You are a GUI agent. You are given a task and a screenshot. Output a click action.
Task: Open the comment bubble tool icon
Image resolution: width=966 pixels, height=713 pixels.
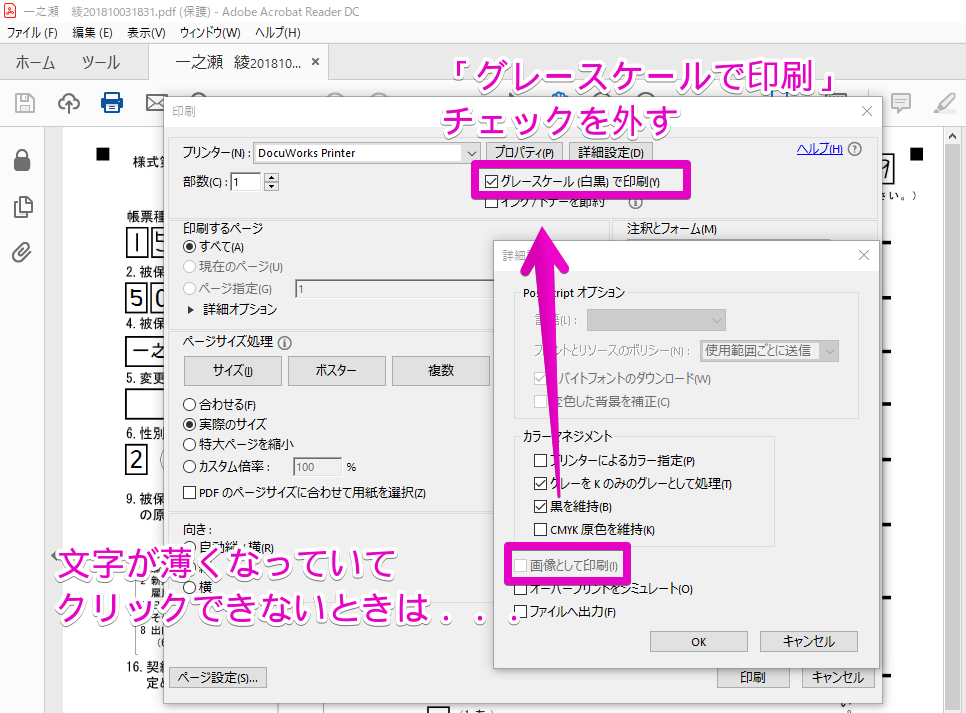coord(901,103)
